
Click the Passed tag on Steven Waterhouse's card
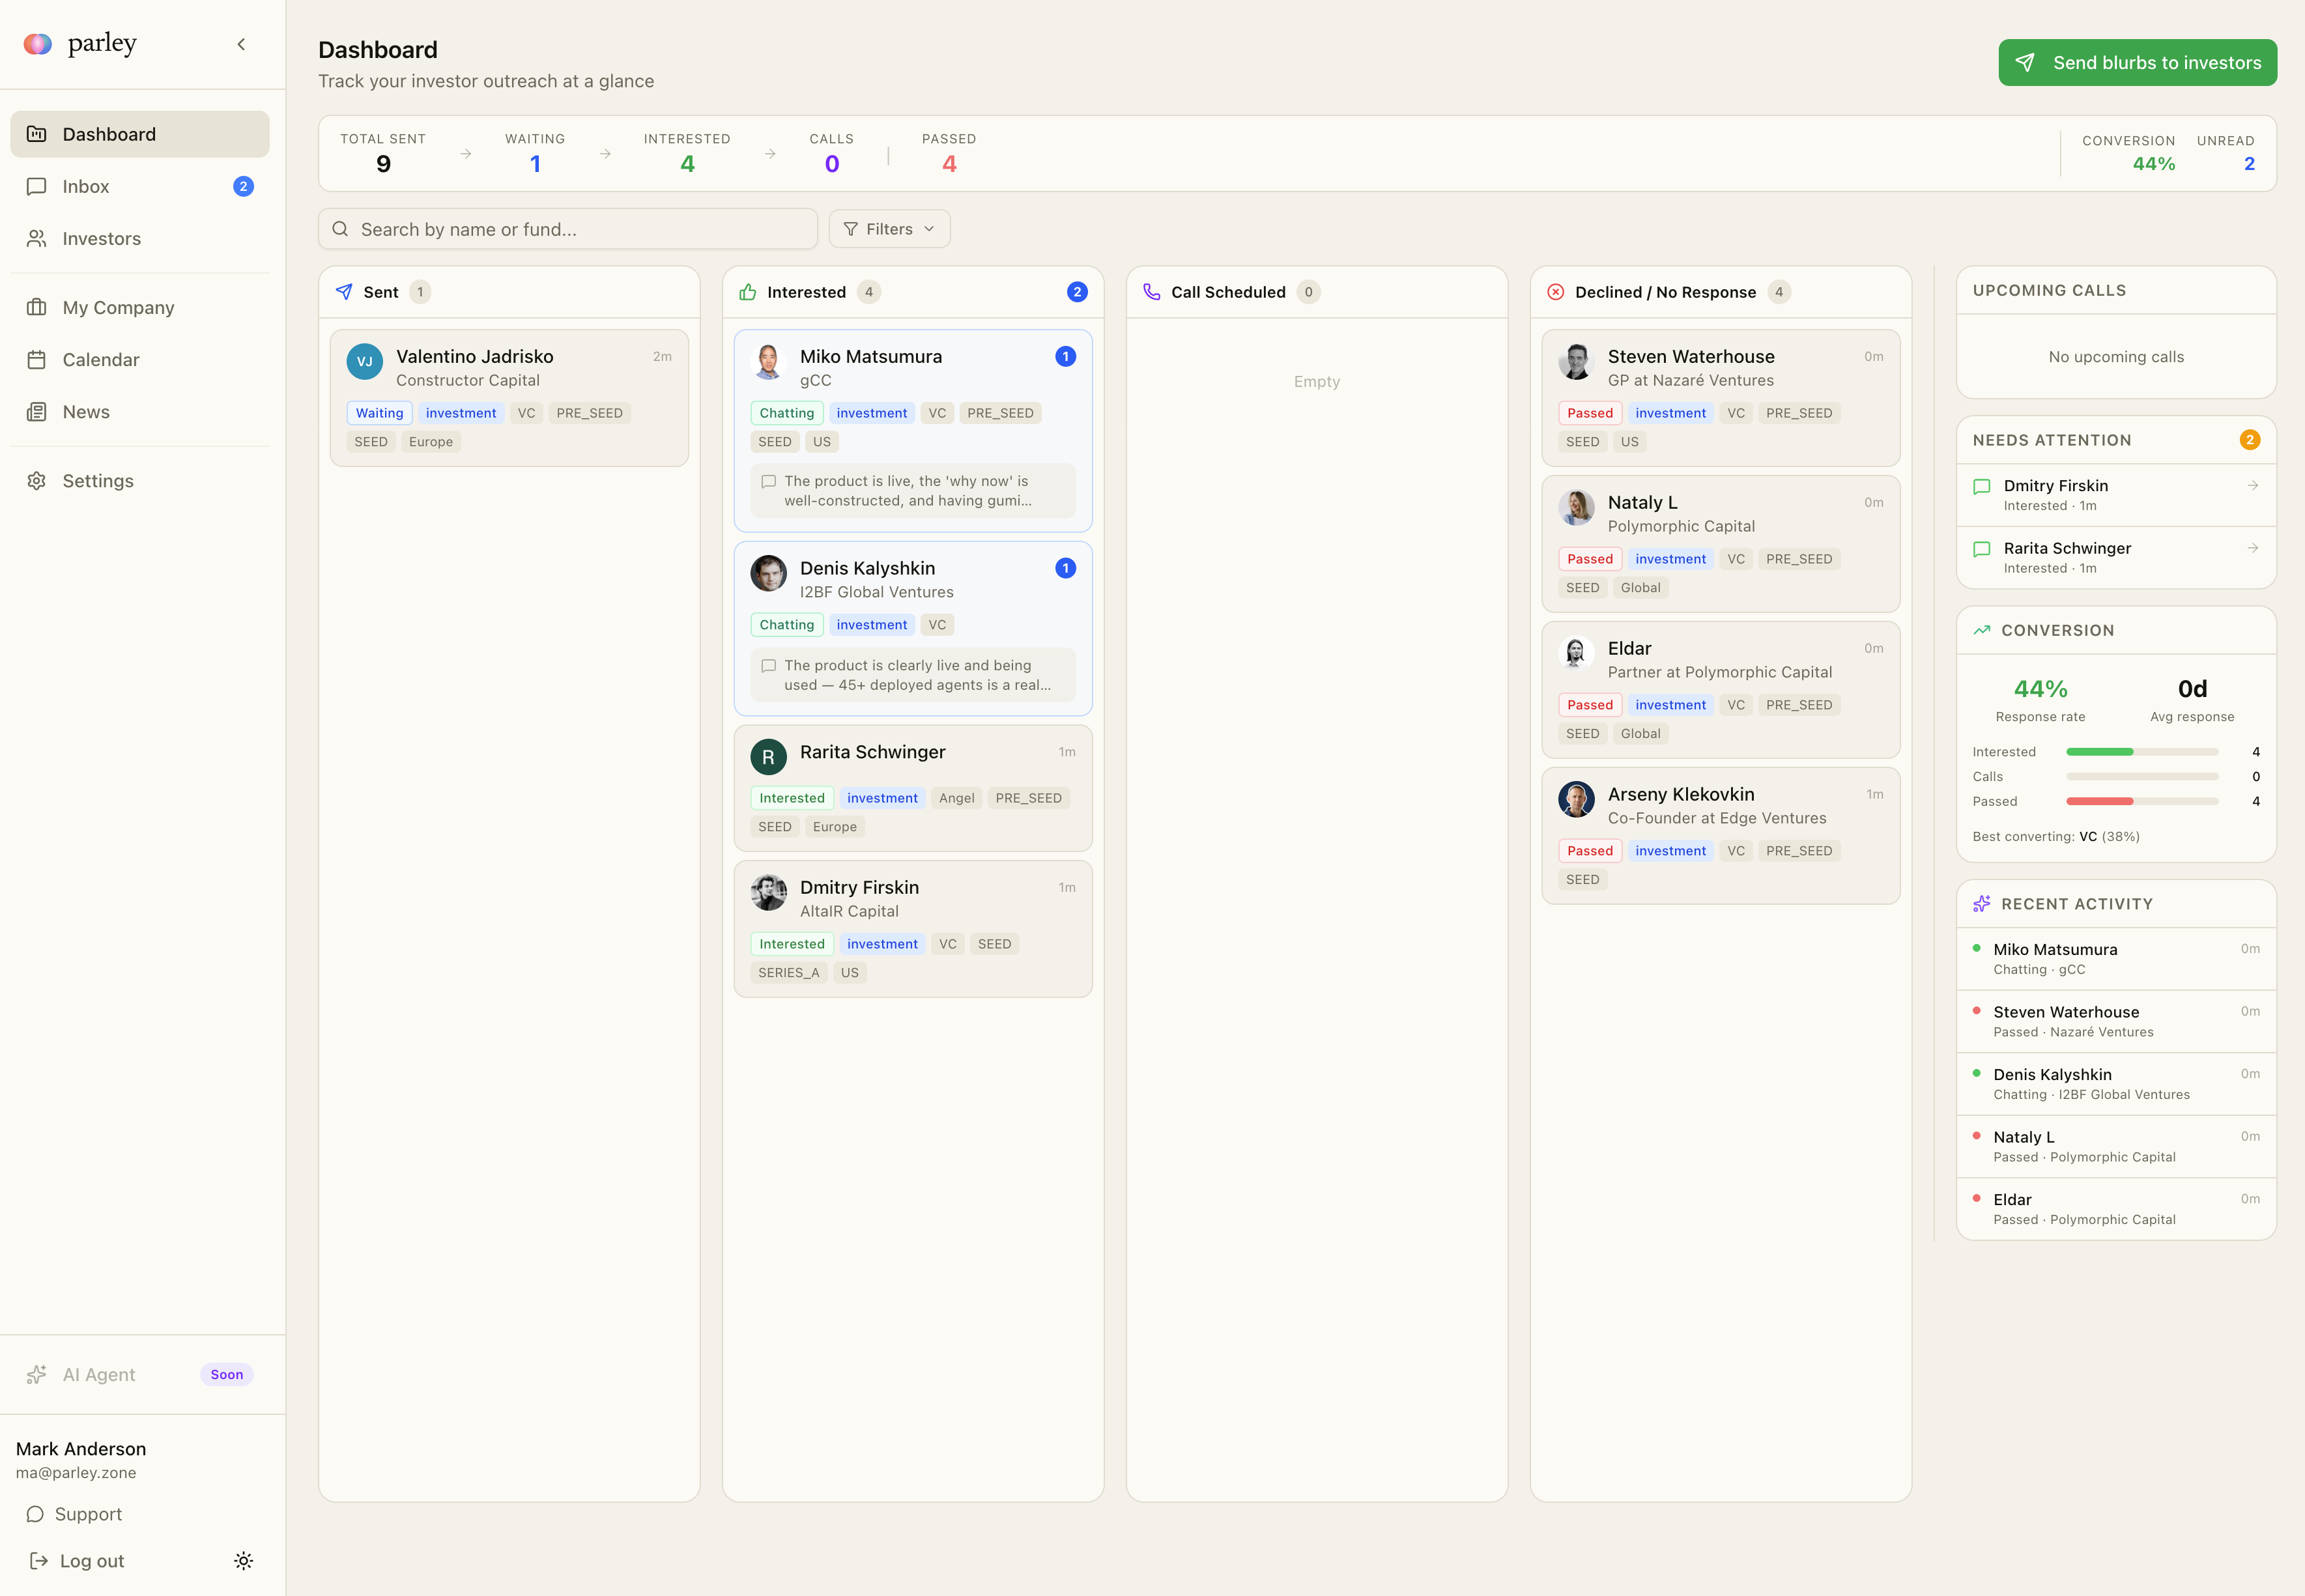pyautogui.click(x=1590, y=413)
